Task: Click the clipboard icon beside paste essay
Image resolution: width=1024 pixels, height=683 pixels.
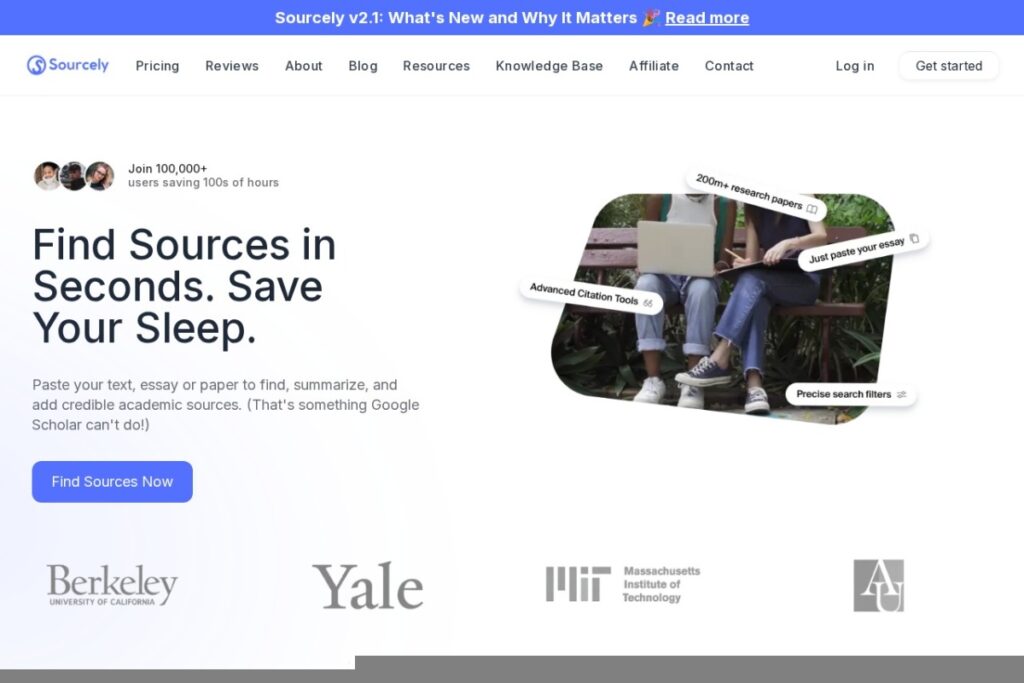Action: pos(914,238)
